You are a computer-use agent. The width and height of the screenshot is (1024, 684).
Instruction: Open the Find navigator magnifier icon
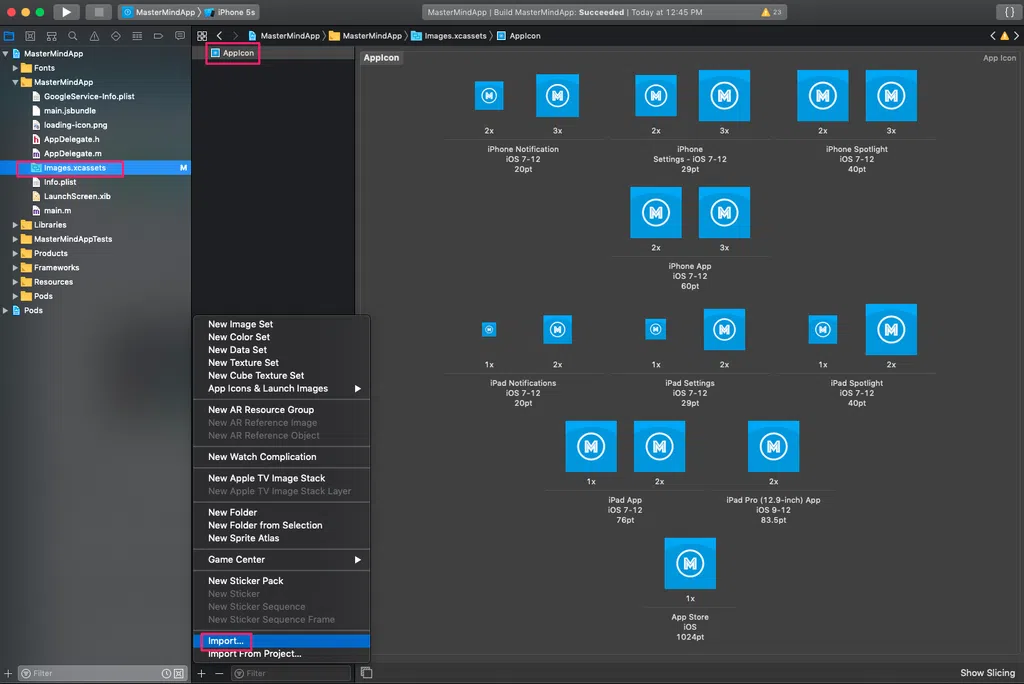click(72, 36)
